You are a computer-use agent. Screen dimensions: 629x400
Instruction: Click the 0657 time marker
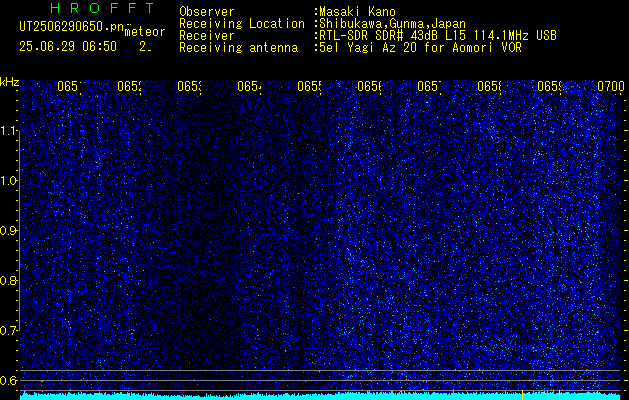(x=429, y=86)
